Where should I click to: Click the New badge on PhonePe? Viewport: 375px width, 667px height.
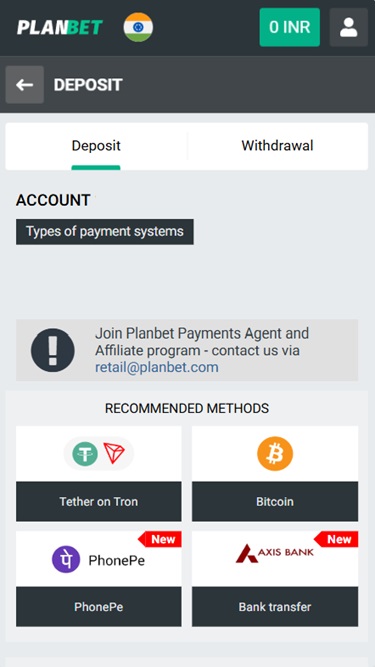pos(160,539)
